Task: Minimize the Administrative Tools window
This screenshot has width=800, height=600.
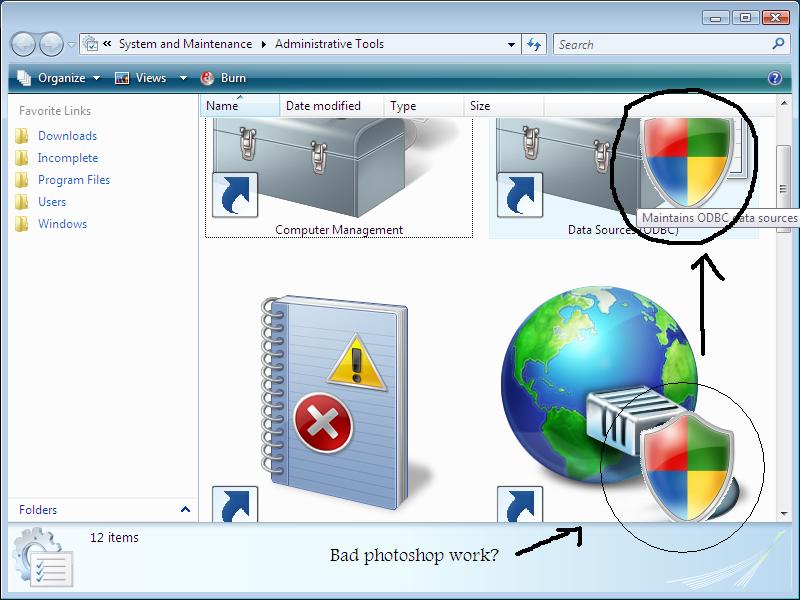Action: [x=716, y=18]
